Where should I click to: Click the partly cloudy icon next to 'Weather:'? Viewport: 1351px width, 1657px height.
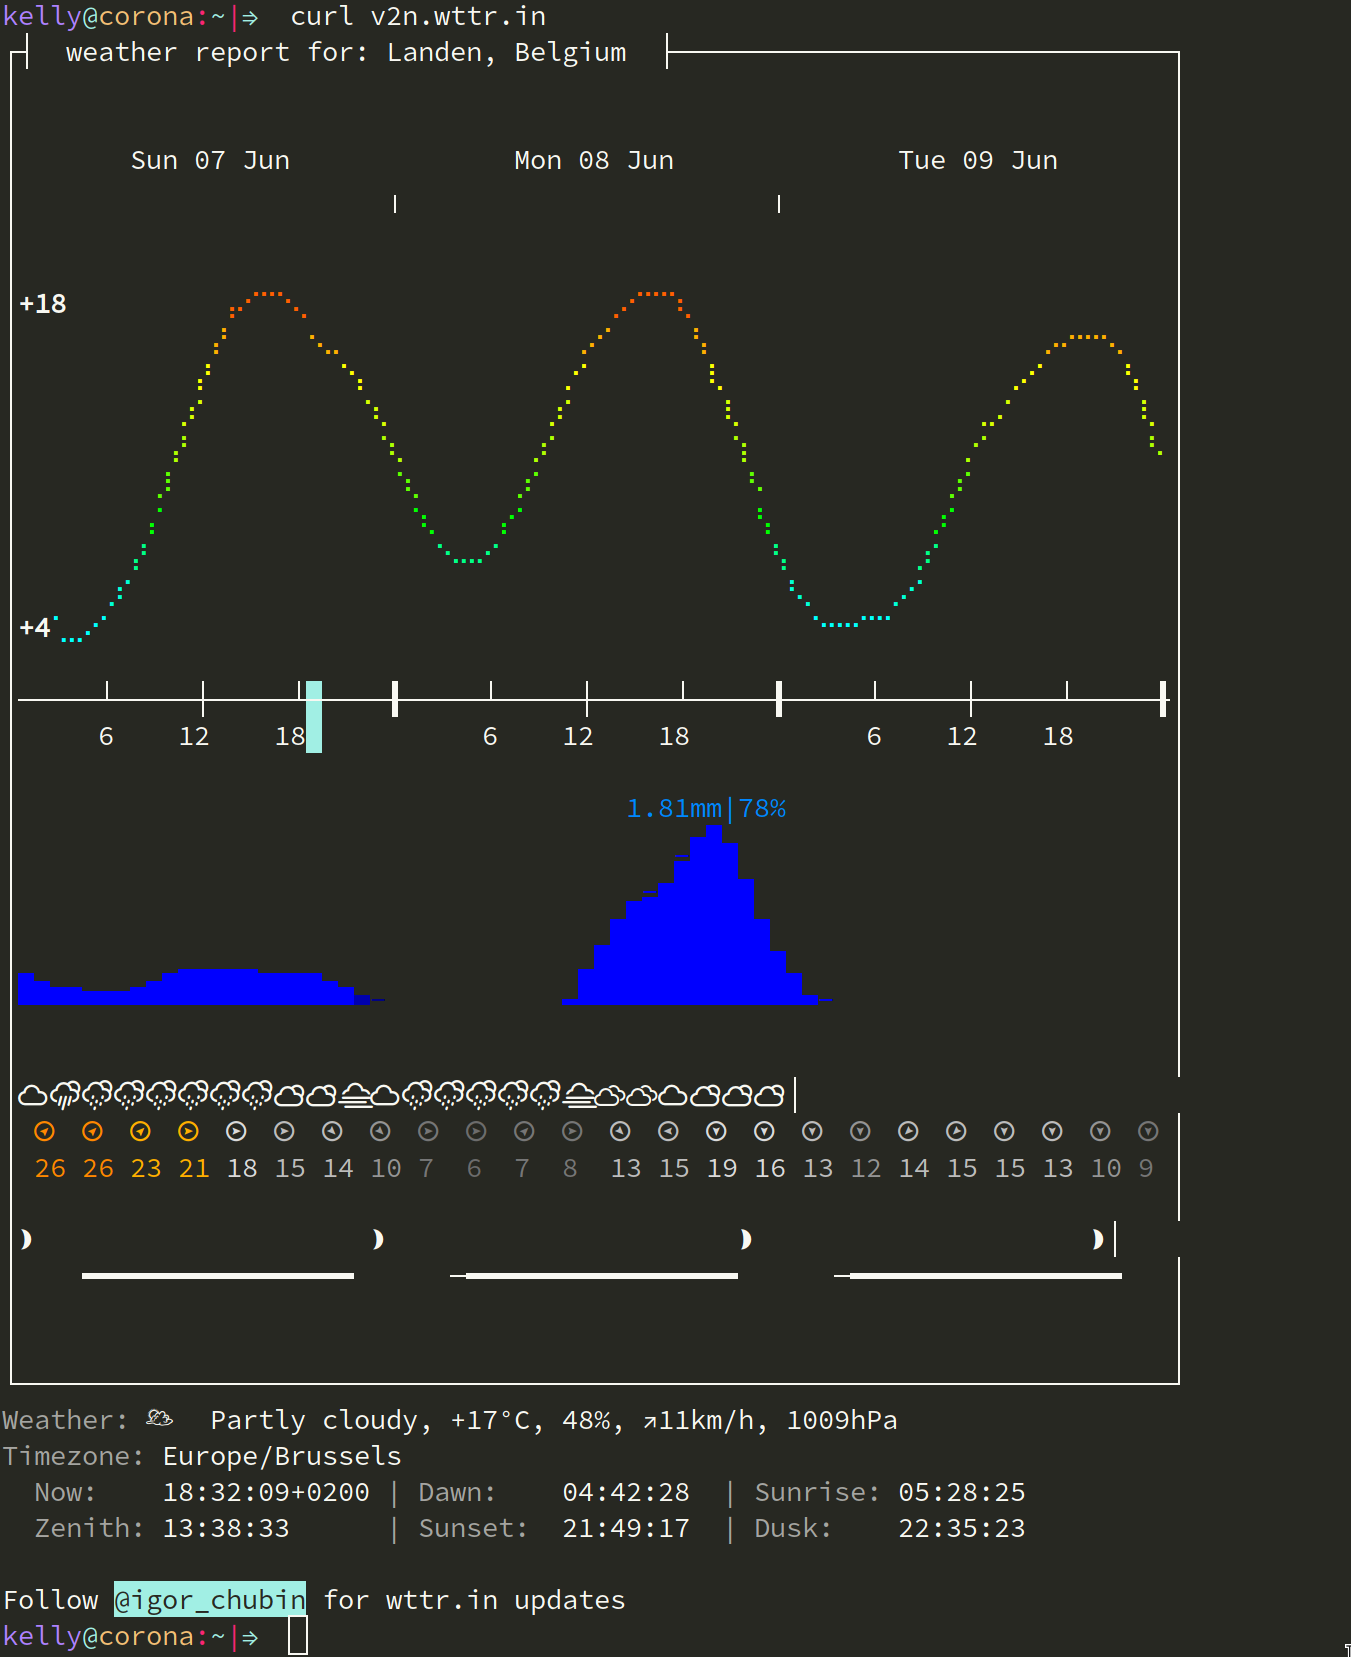160,1418
